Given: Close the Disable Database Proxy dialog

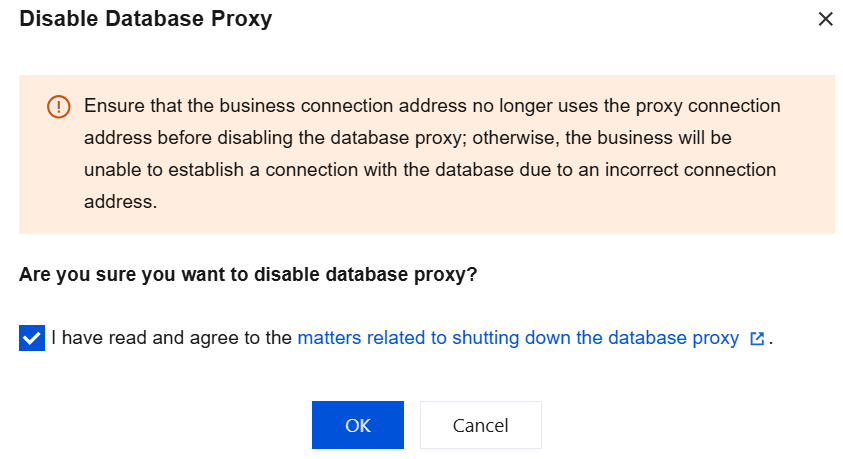Looking at the screenshot, I should coord(825,19).
